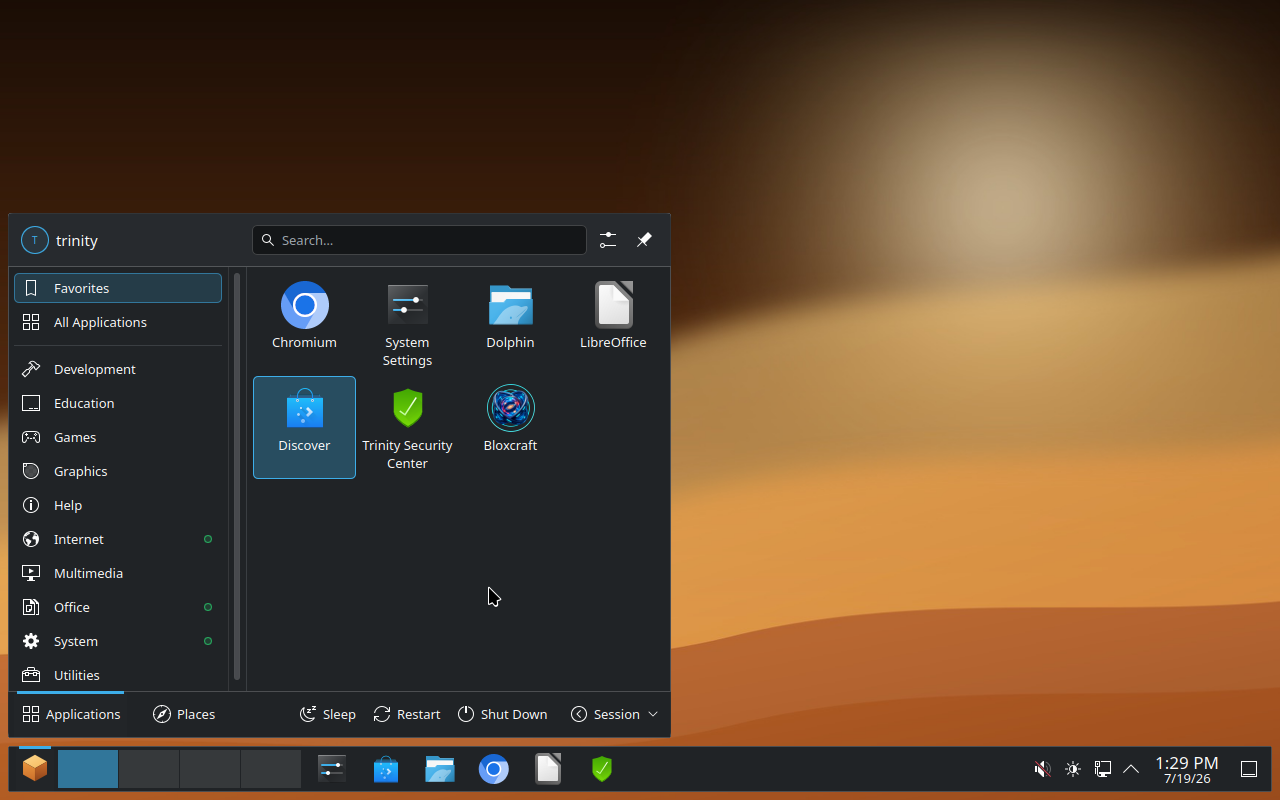Select the All Applications category
1280x800 pixels.
tap(118, 322)
